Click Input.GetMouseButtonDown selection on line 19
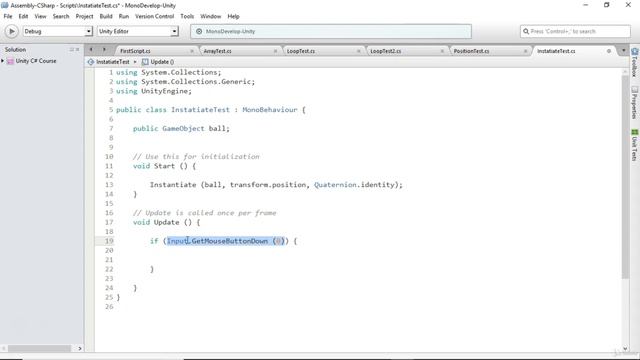 226,241
